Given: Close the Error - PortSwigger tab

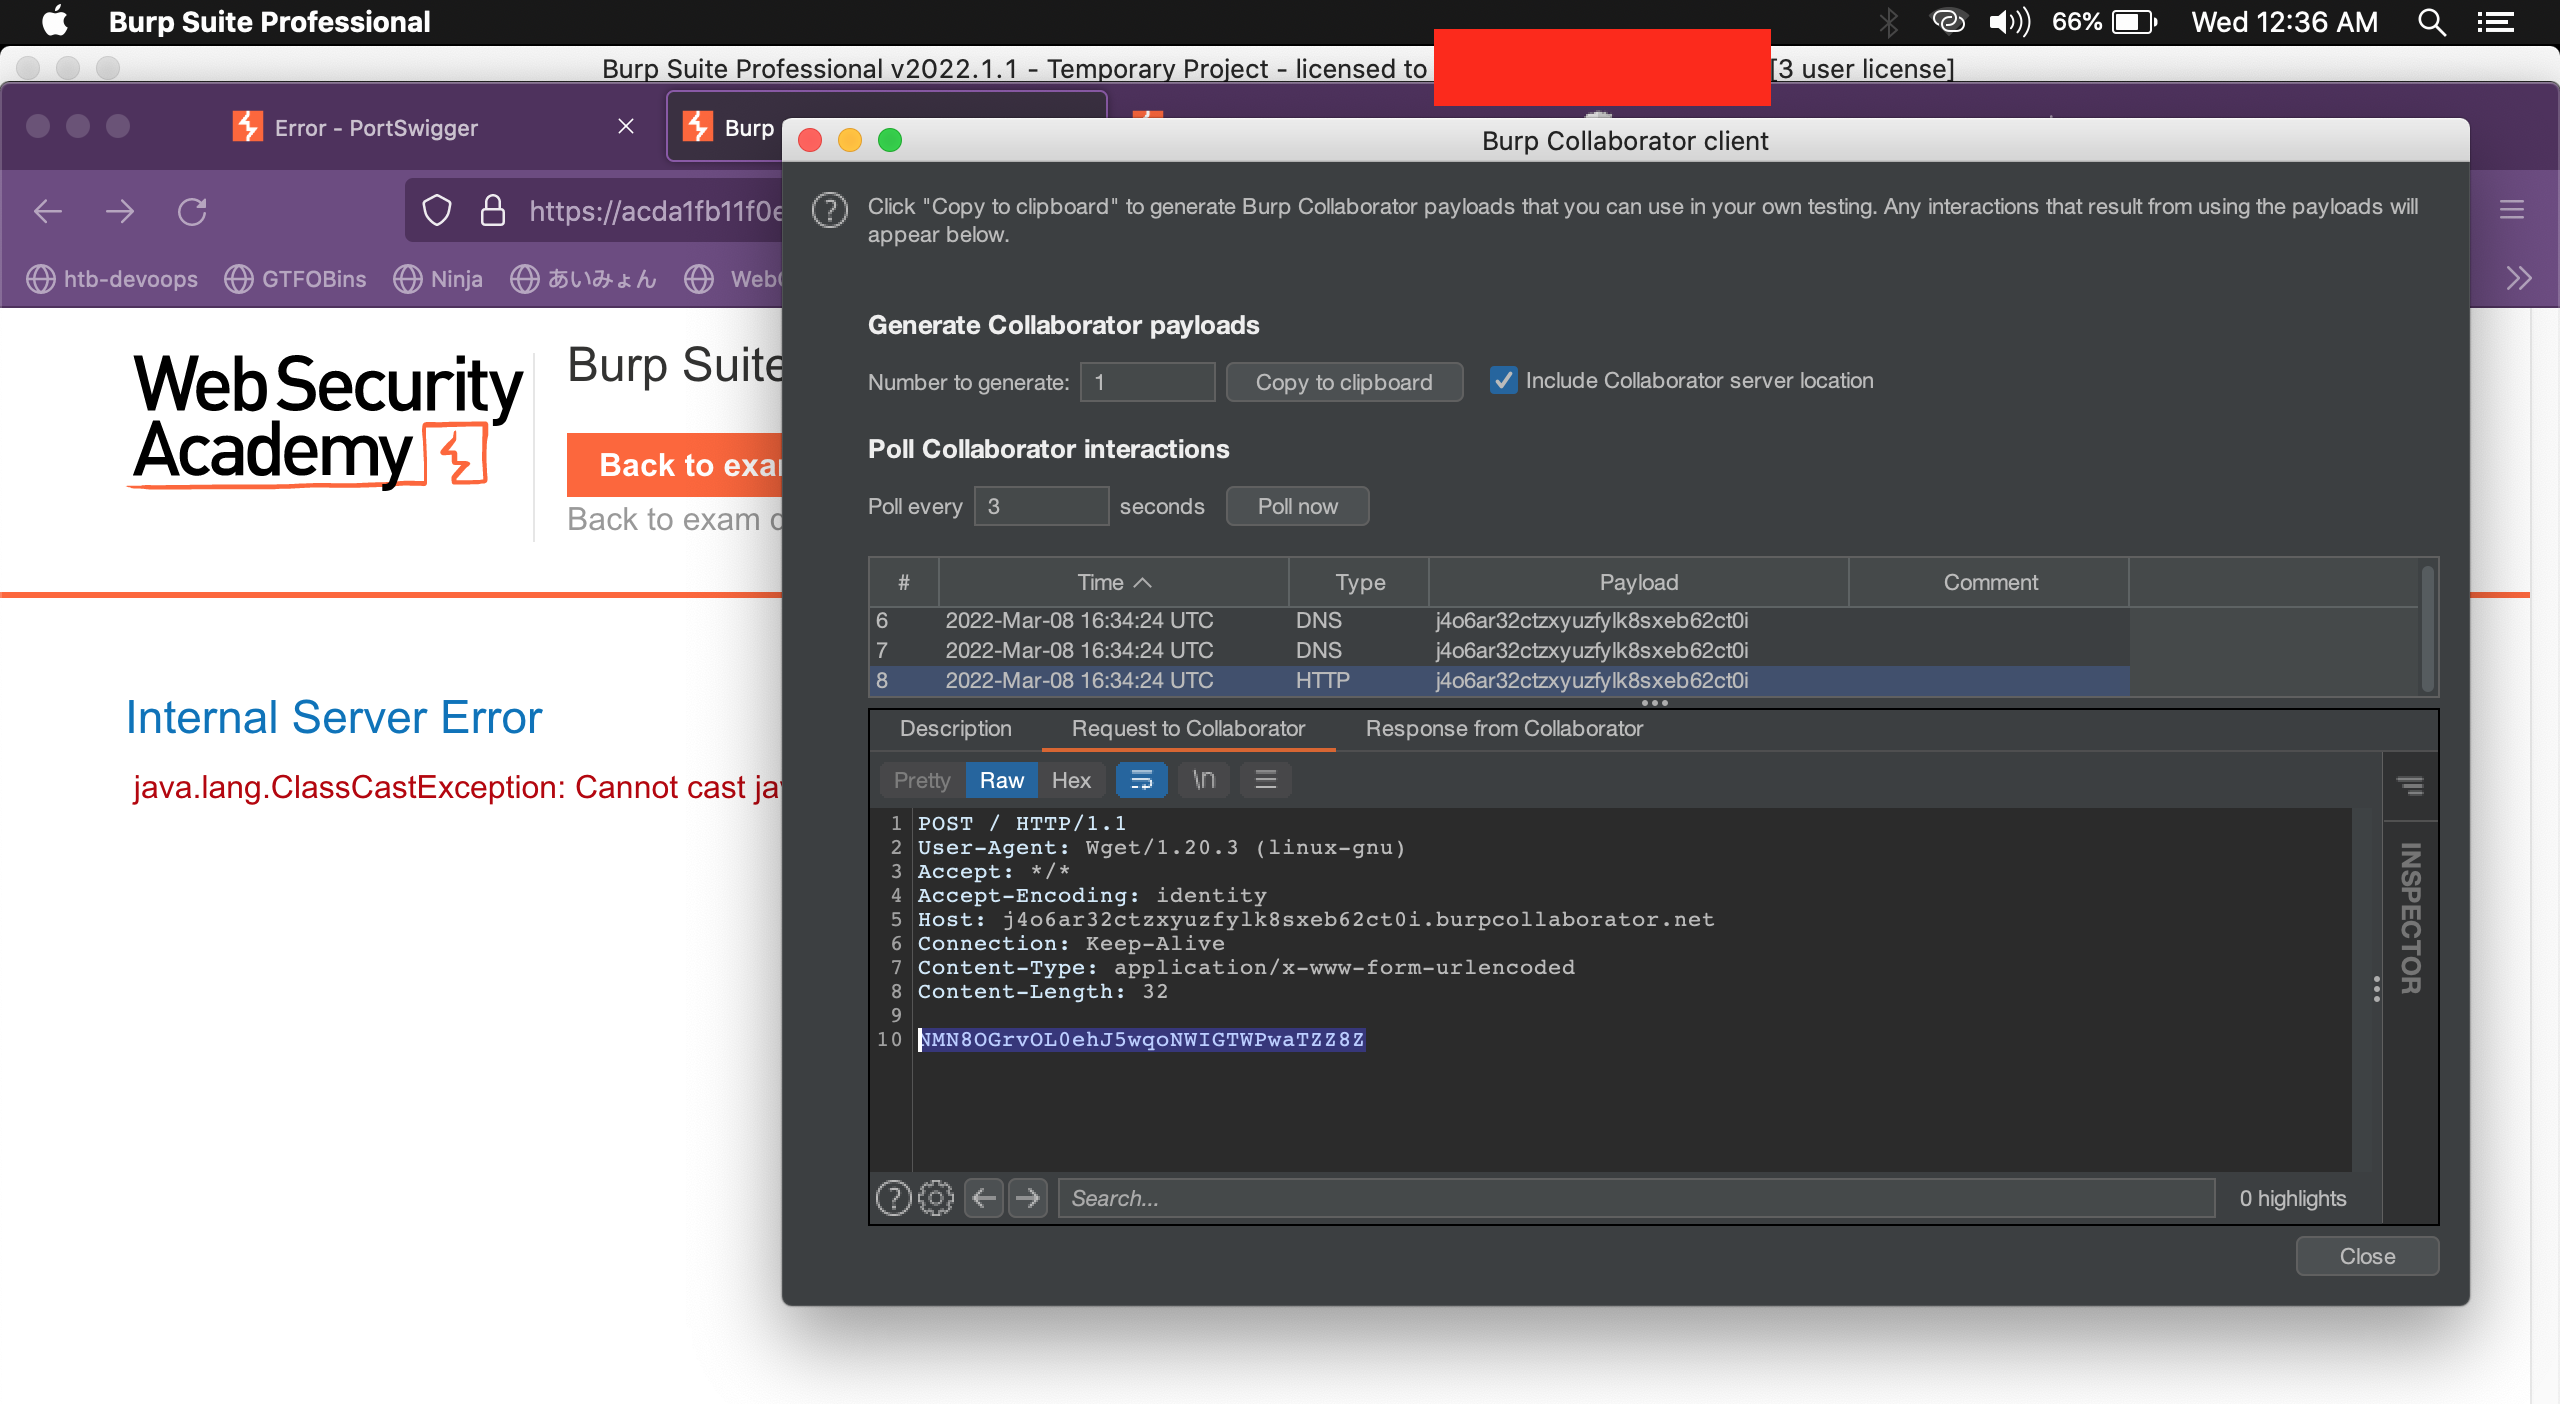Looking at the screenshot, I should pyautogui.click(x=626, y=126).
